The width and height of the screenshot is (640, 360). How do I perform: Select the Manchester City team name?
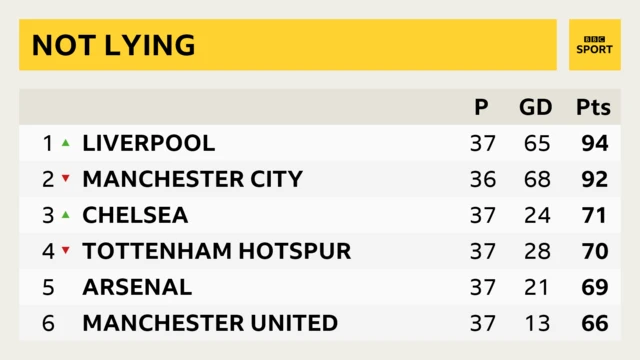coord(192,179)
